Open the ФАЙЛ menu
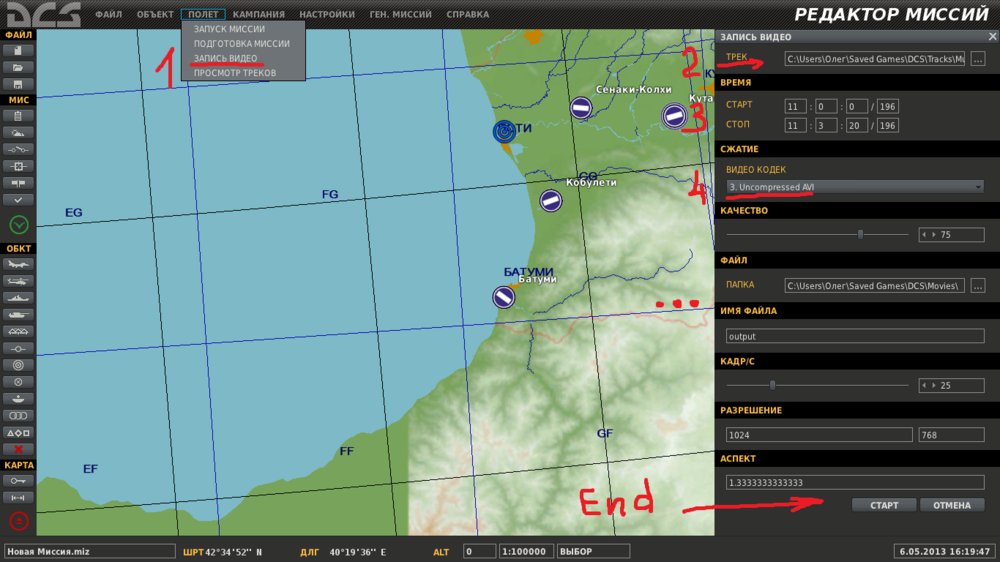The image size is (1000, 562). pos(108,14)
